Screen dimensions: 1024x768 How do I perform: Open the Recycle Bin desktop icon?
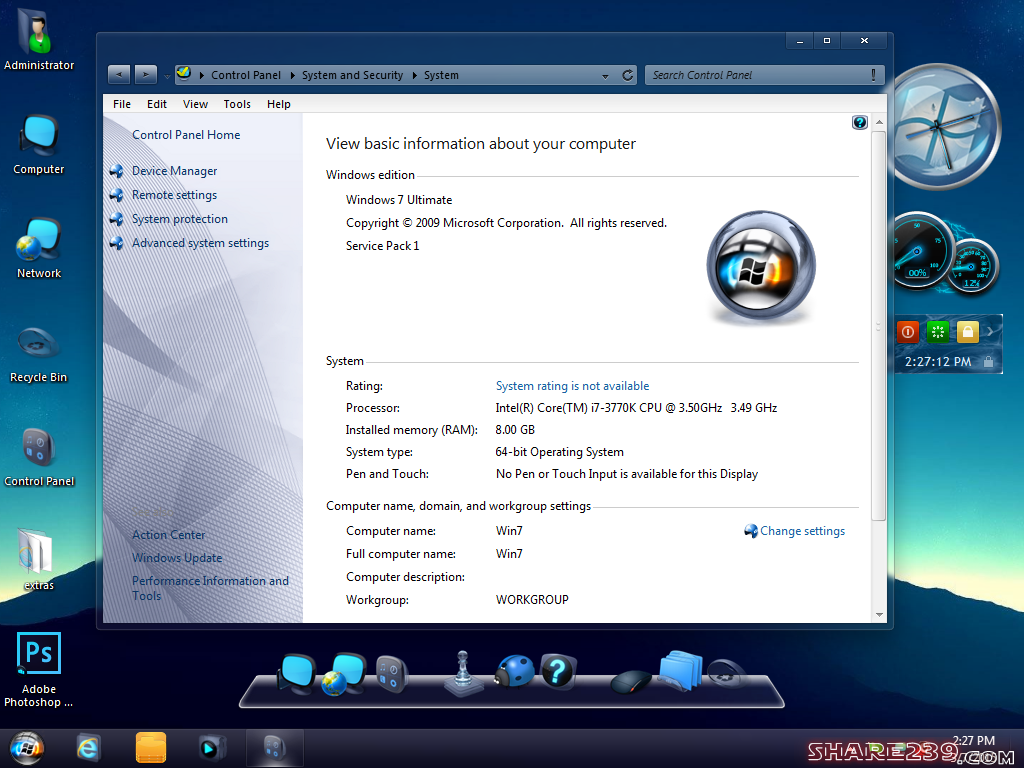39,353
